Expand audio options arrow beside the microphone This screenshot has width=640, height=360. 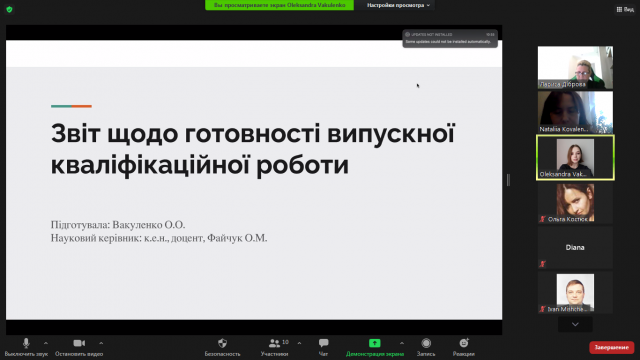click(46, 343)
